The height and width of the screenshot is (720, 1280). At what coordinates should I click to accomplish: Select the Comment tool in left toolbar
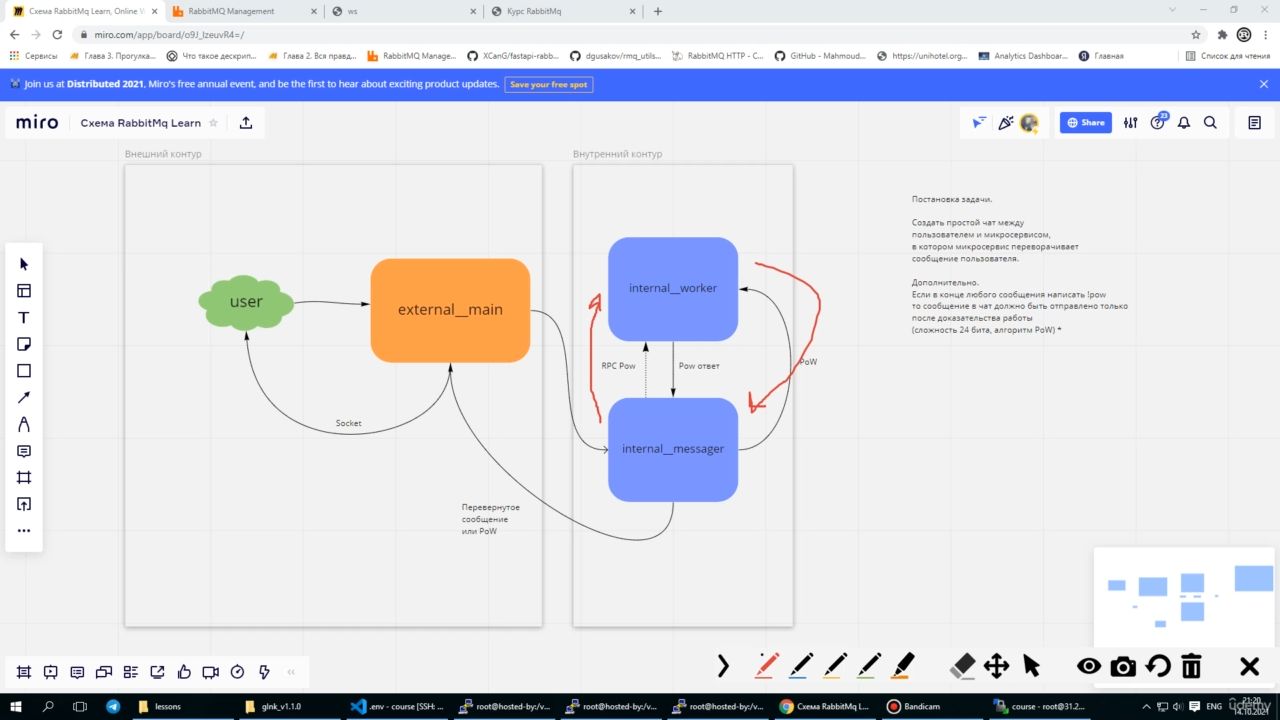(x=24, y=451)
